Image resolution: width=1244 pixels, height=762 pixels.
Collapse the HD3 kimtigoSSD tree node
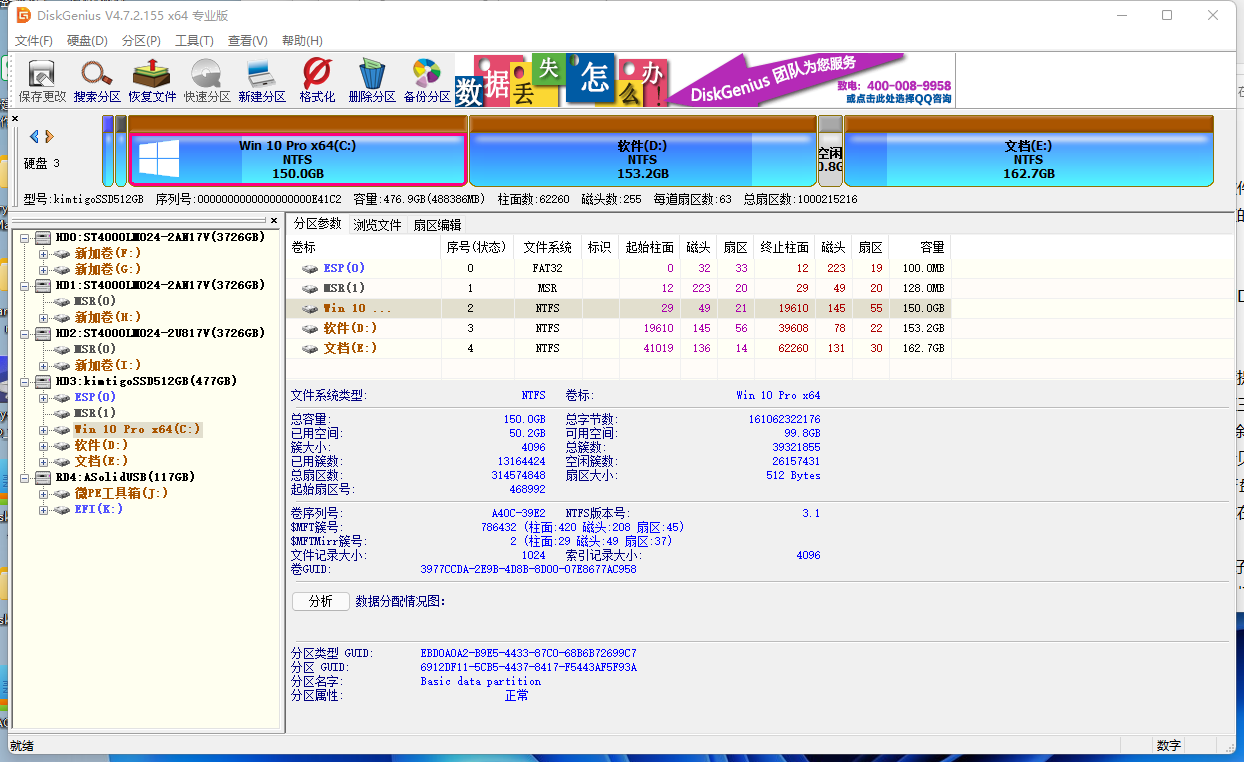coord(24,382)
